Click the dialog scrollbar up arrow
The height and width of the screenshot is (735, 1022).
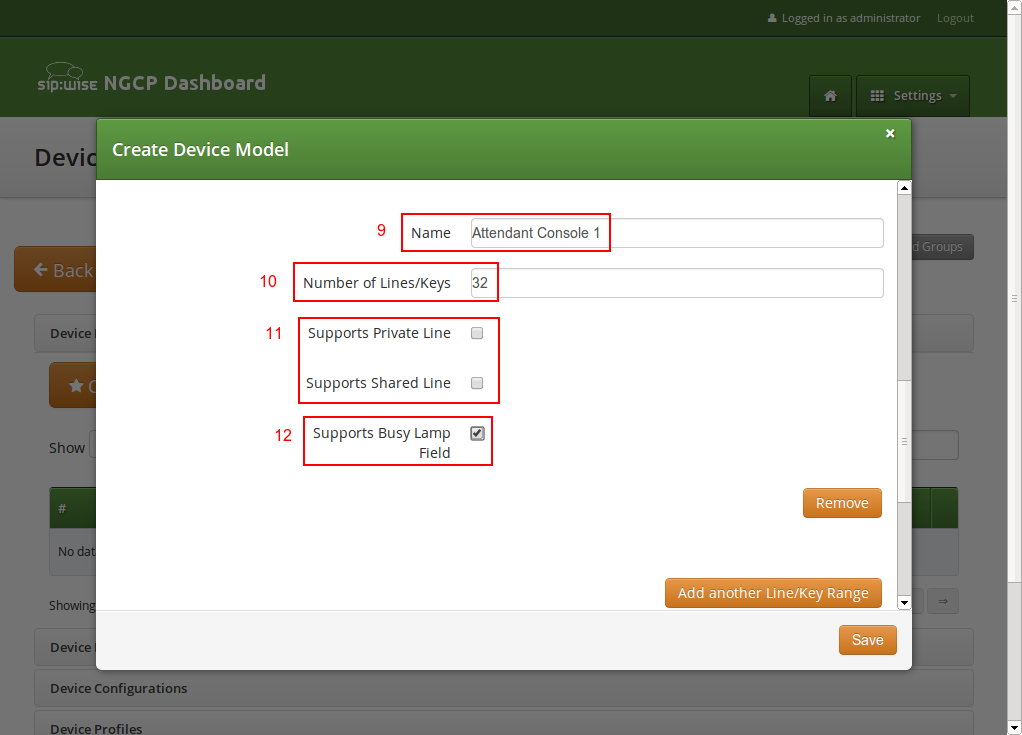(x=904, y=188)
